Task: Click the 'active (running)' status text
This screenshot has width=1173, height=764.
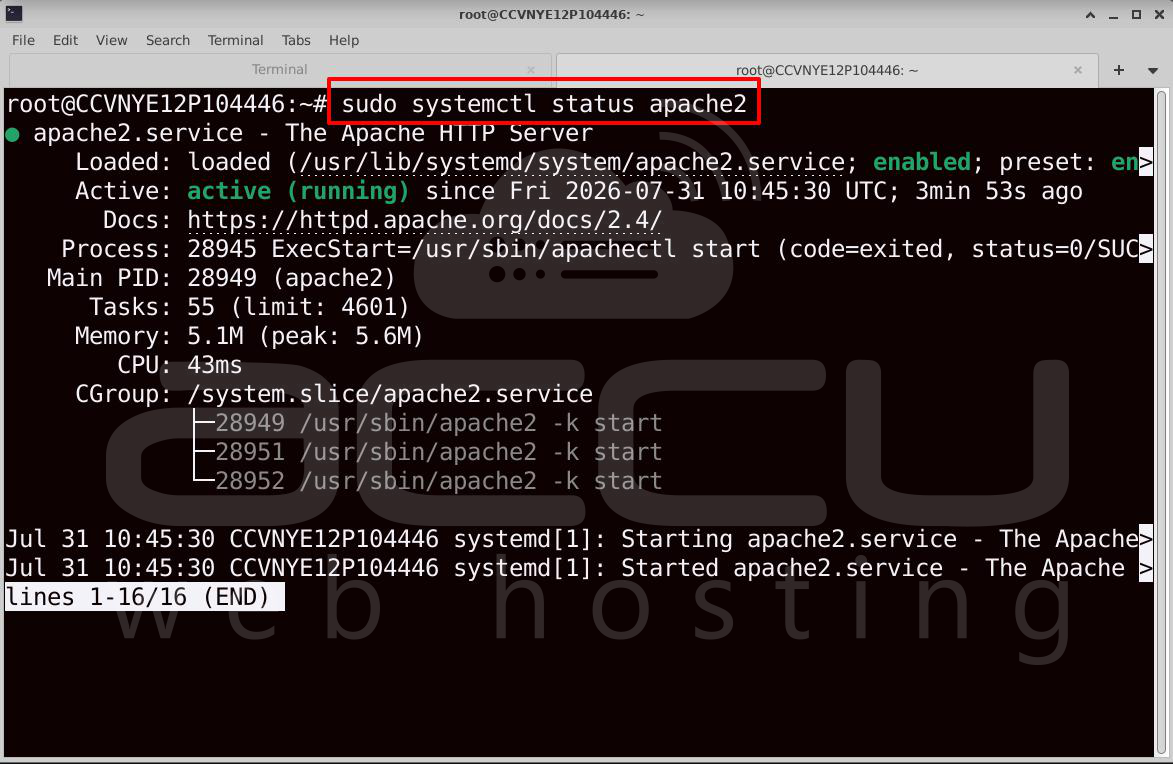Action: (298, 192)
